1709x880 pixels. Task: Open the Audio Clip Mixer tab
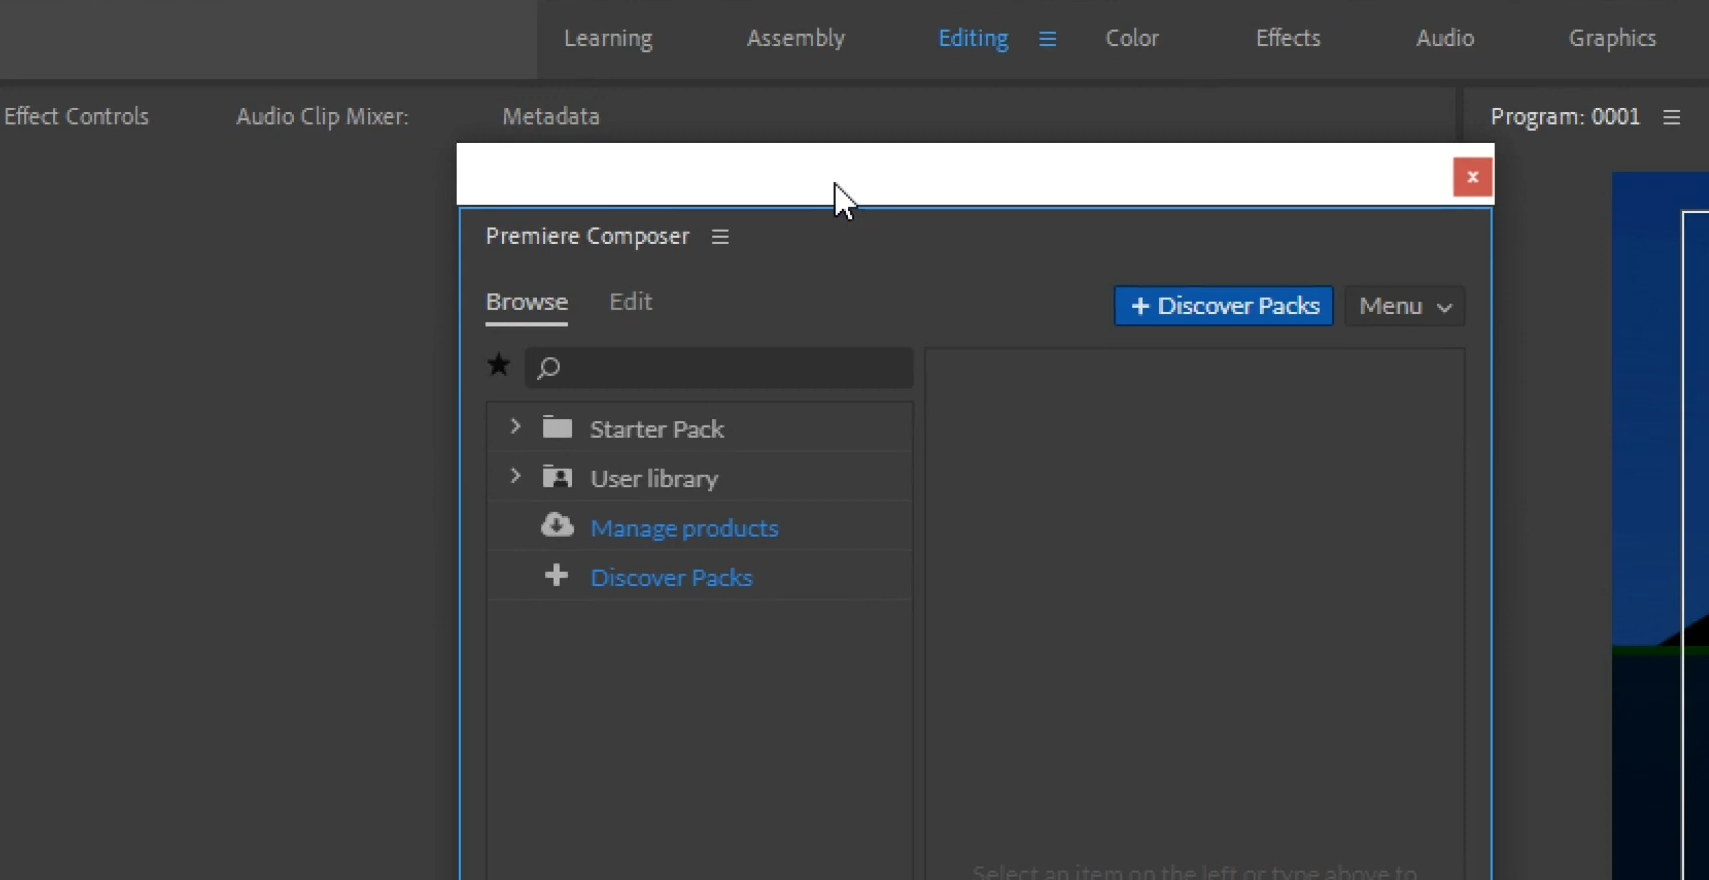pos(322,116)
